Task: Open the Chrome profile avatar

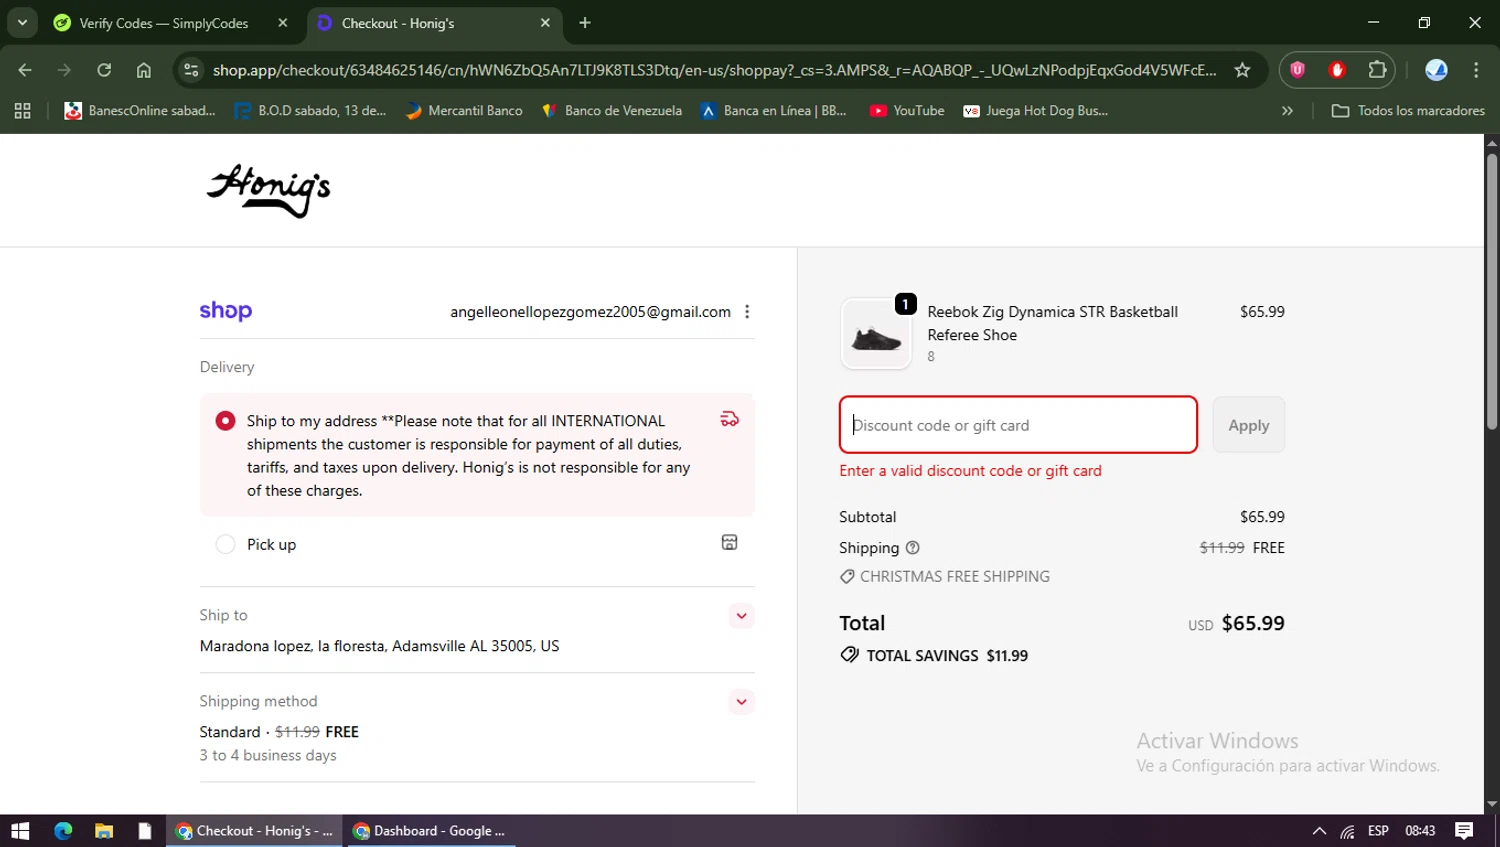Action: [x=1436, y=70]
